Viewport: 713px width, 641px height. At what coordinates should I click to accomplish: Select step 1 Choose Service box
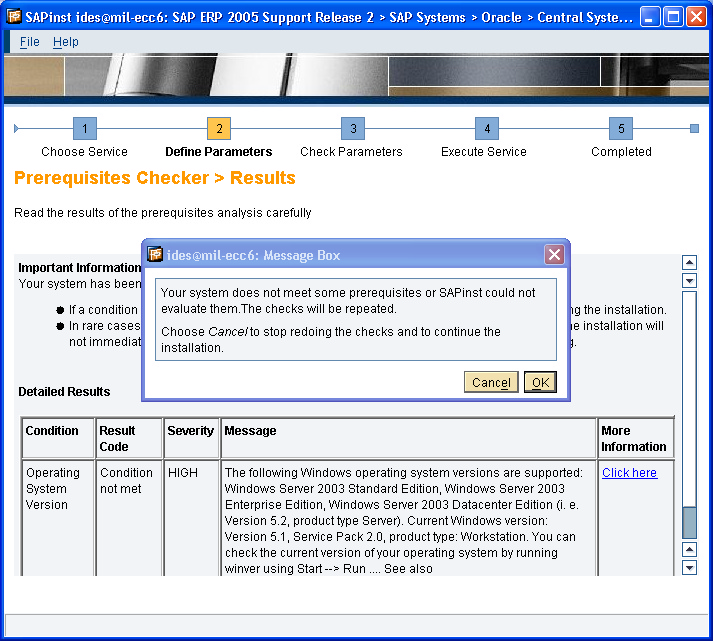(85, 129)
